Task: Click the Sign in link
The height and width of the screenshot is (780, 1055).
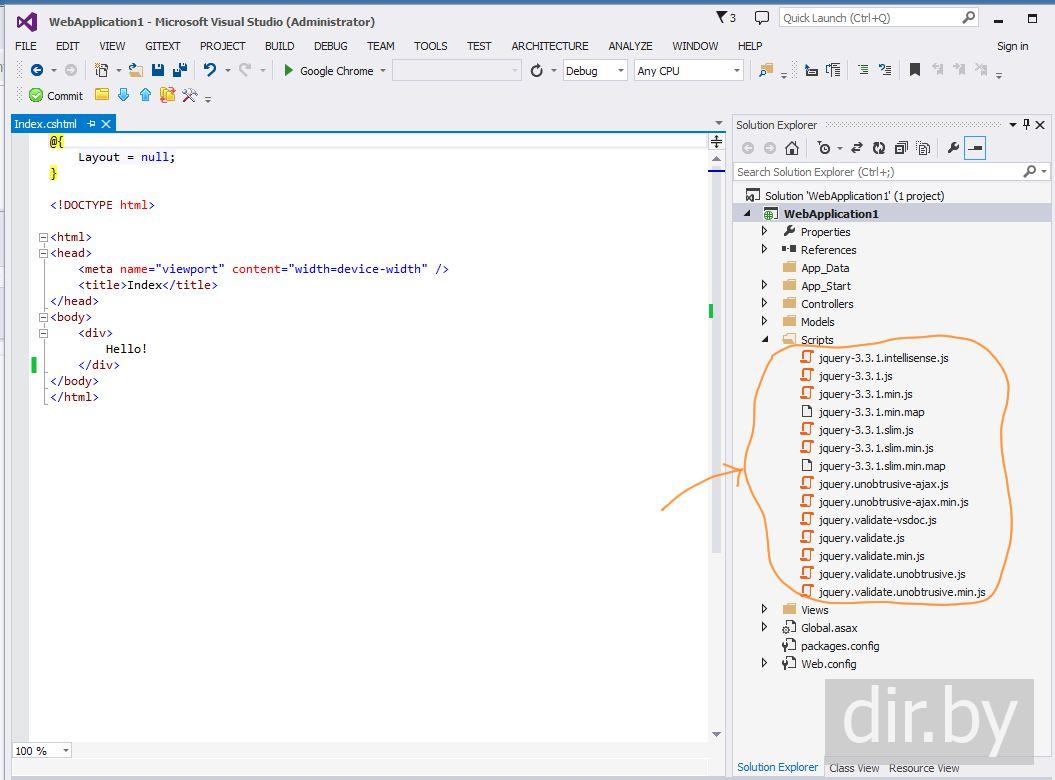Action: 1012,46
